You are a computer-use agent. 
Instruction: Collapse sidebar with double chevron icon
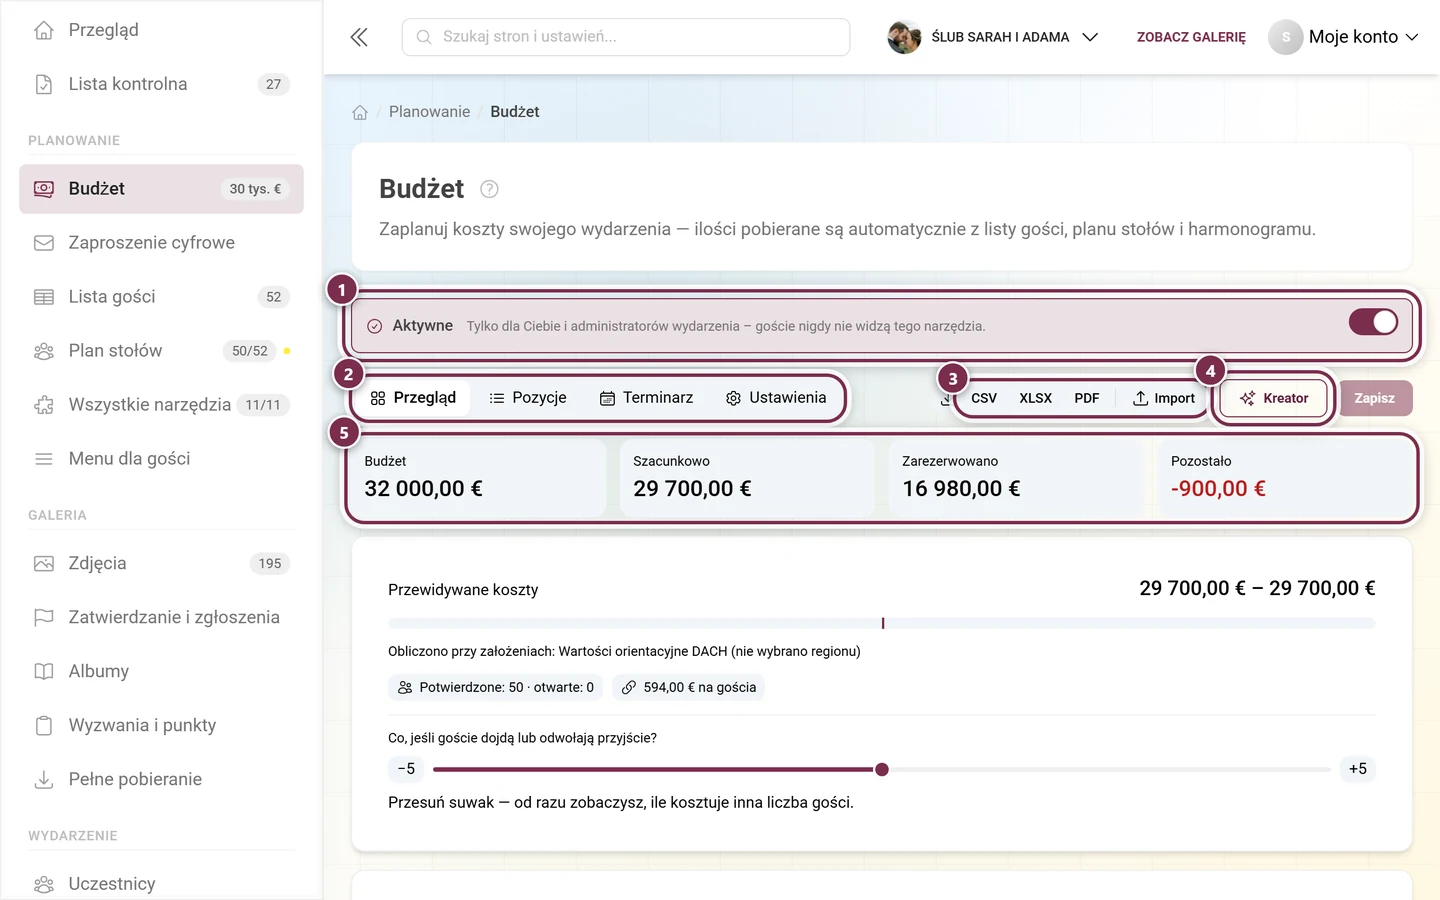pyautogui.click(x=359, y=37)
